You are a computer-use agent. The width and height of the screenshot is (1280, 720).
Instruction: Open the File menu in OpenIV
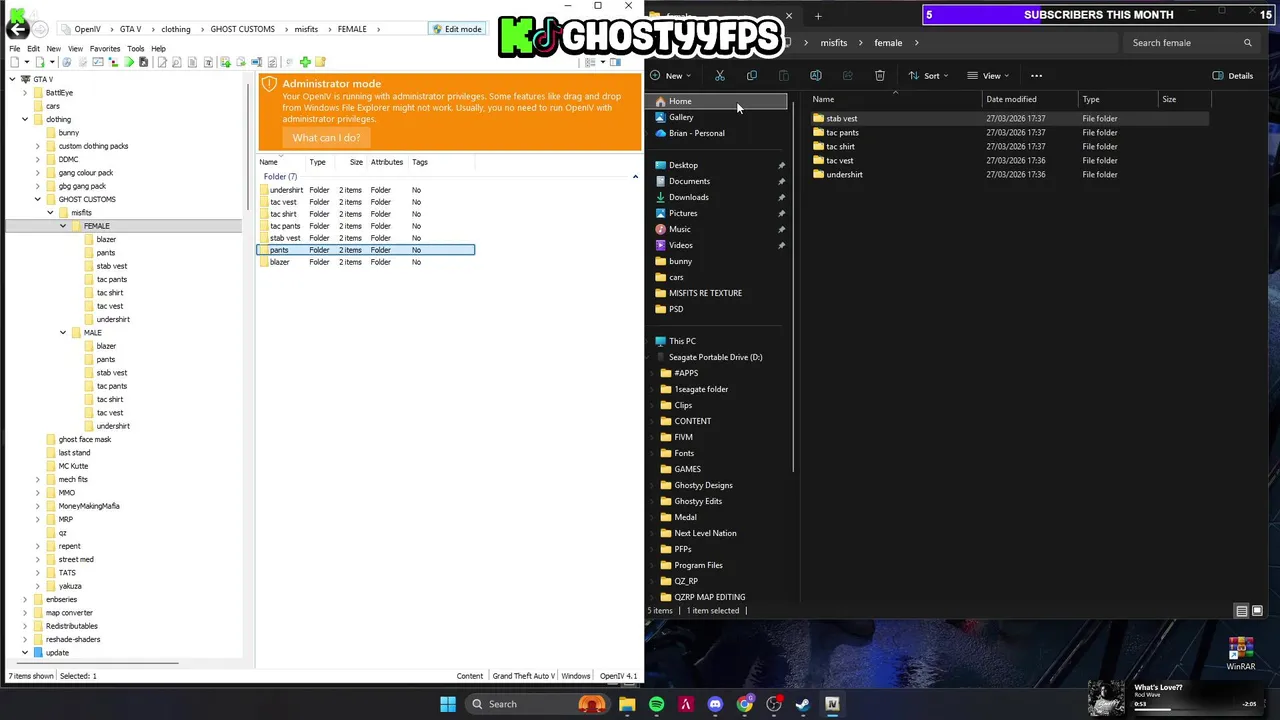pyautogui.click(x=15, y=48)
